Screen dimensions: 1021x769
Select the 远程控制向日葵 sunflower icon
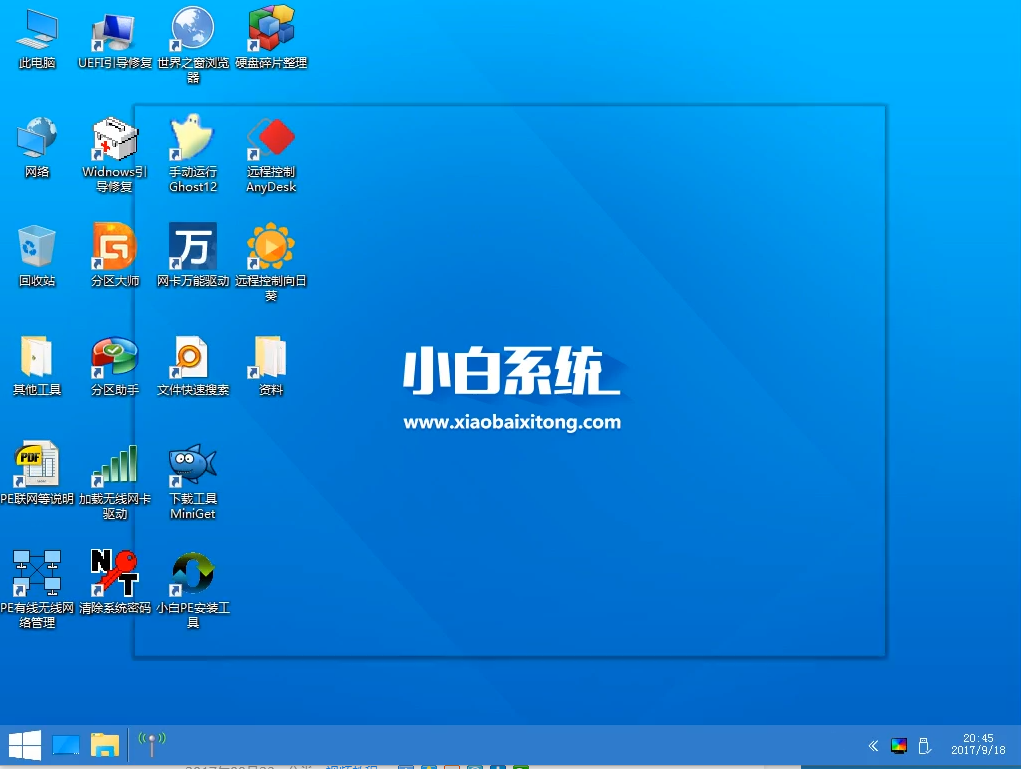point(270,247)
